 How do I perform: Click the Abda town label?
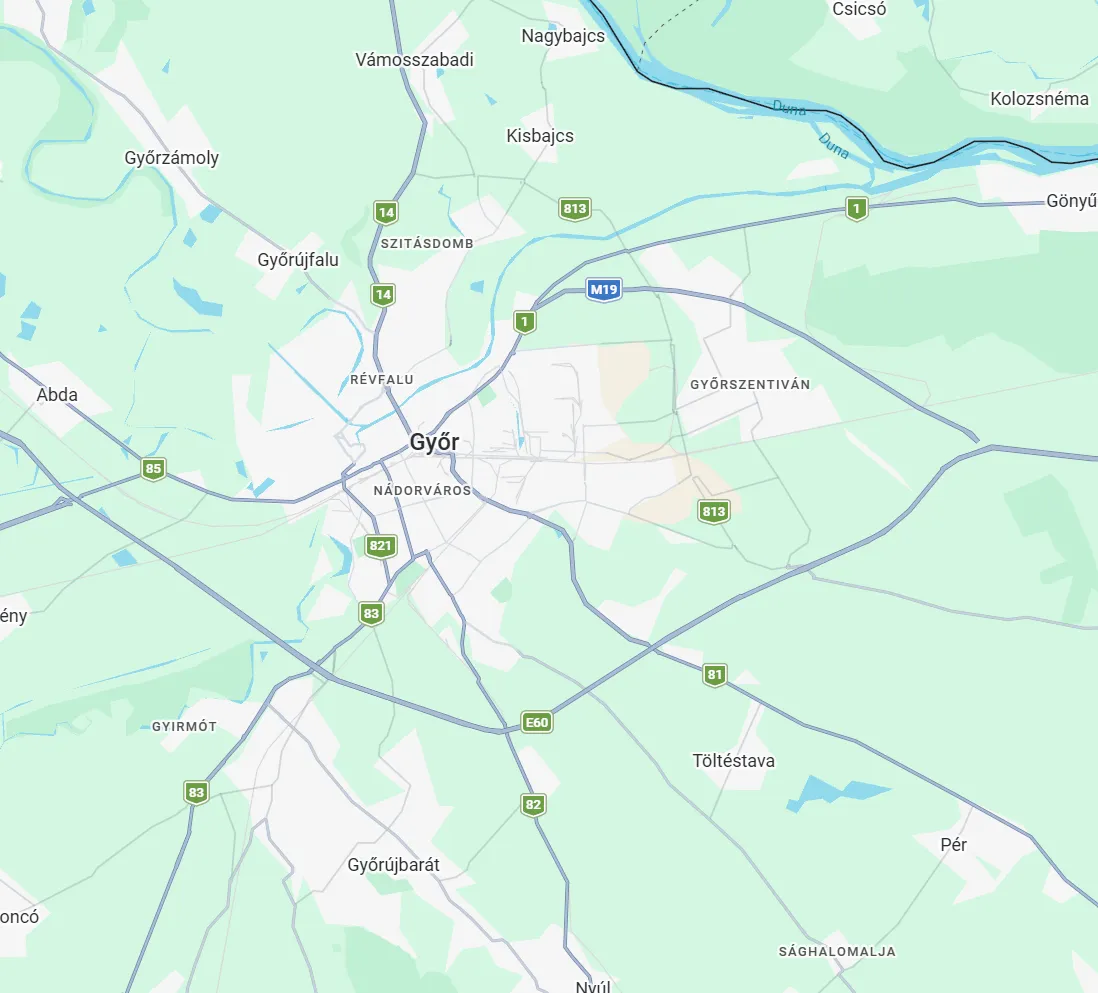pos(57,395)
